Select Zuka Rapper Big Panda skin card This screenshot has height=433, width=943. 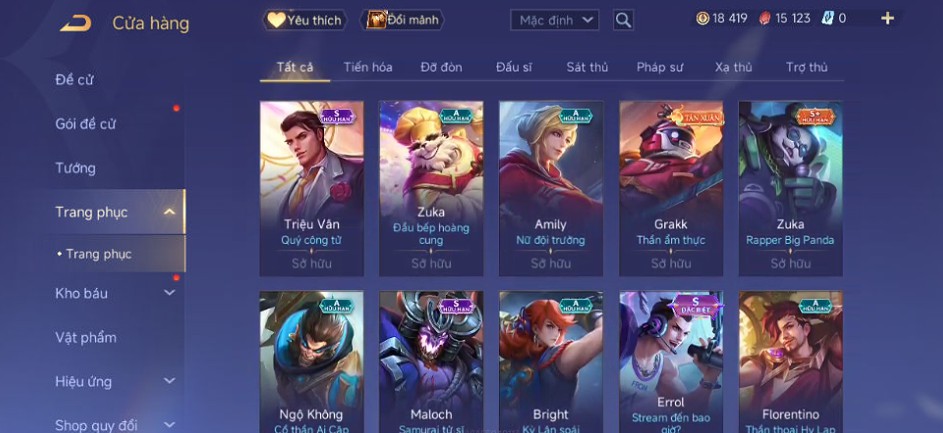[x=790, y=189]
